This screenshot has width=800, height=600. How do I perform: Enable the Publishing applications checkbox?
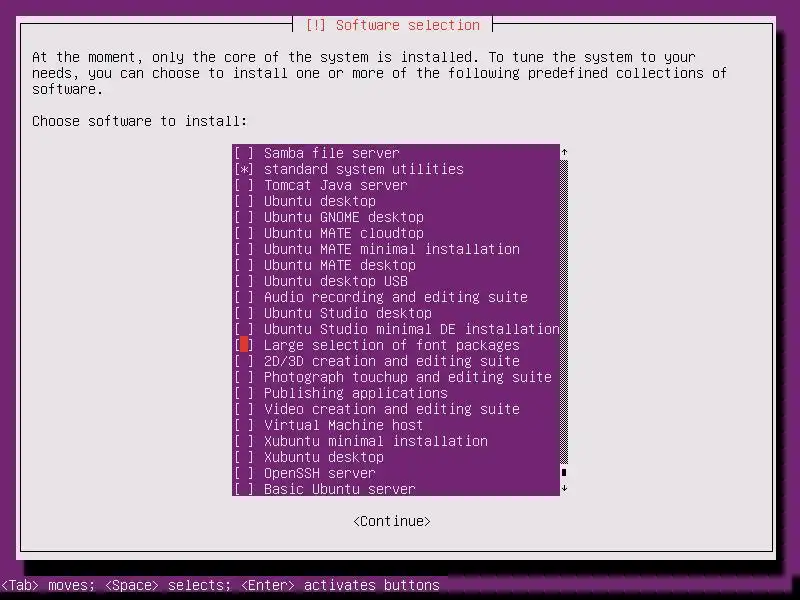(244, 393)
